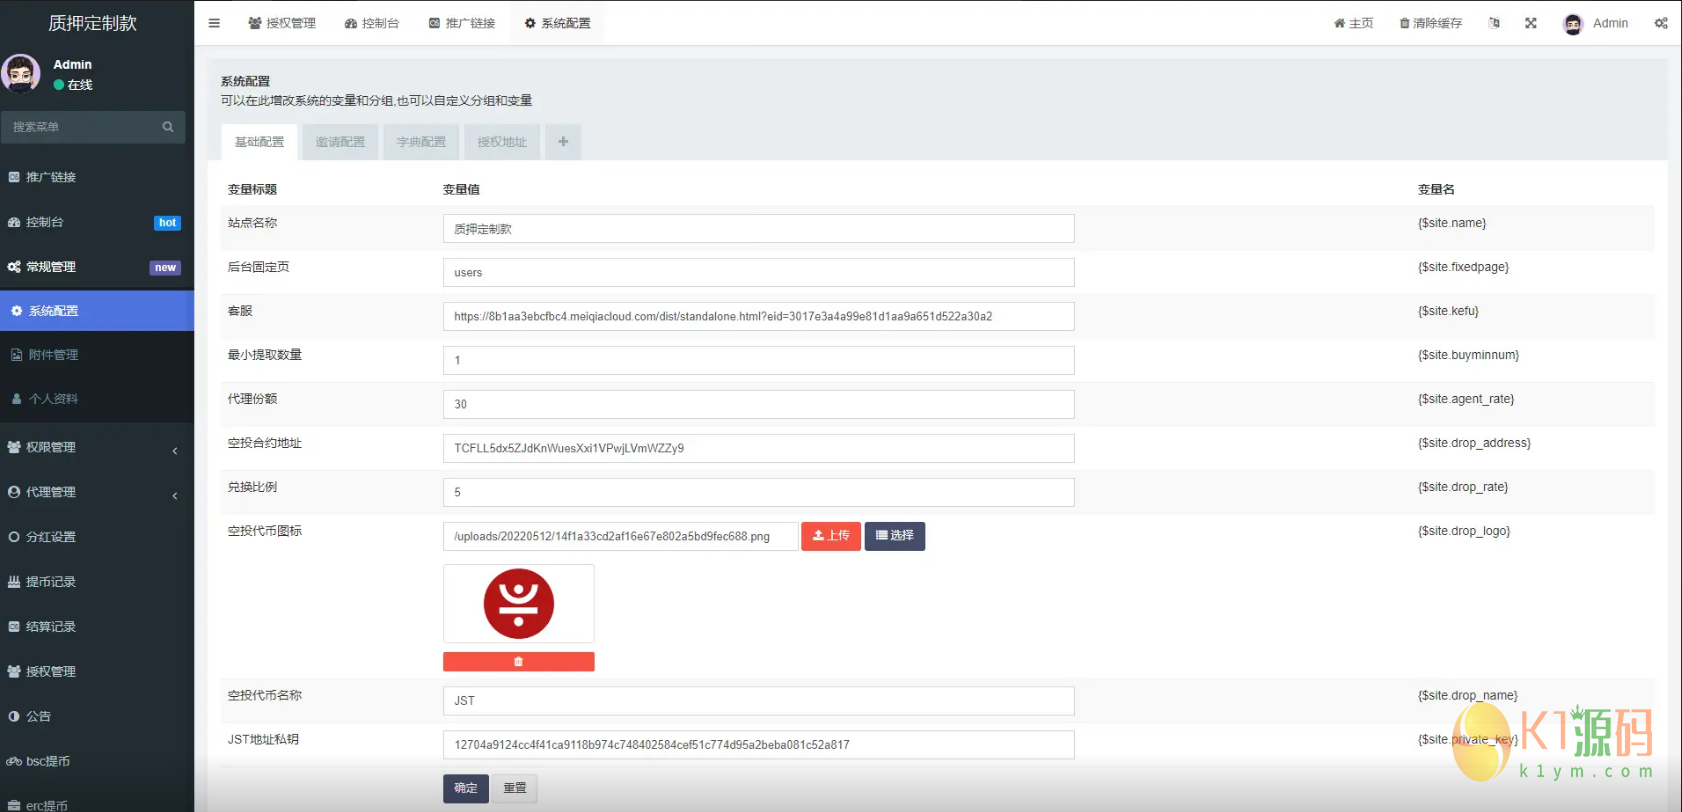Open 个人资料 in the sidebar
The width and height of the screenshot is (1682, 812).
click(x=97, y=399)
